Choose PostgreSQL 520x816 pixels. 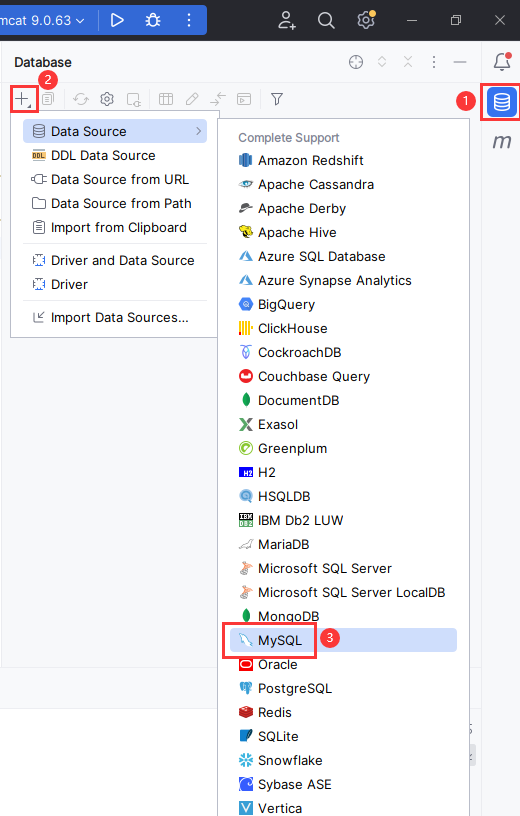[344, 688]
